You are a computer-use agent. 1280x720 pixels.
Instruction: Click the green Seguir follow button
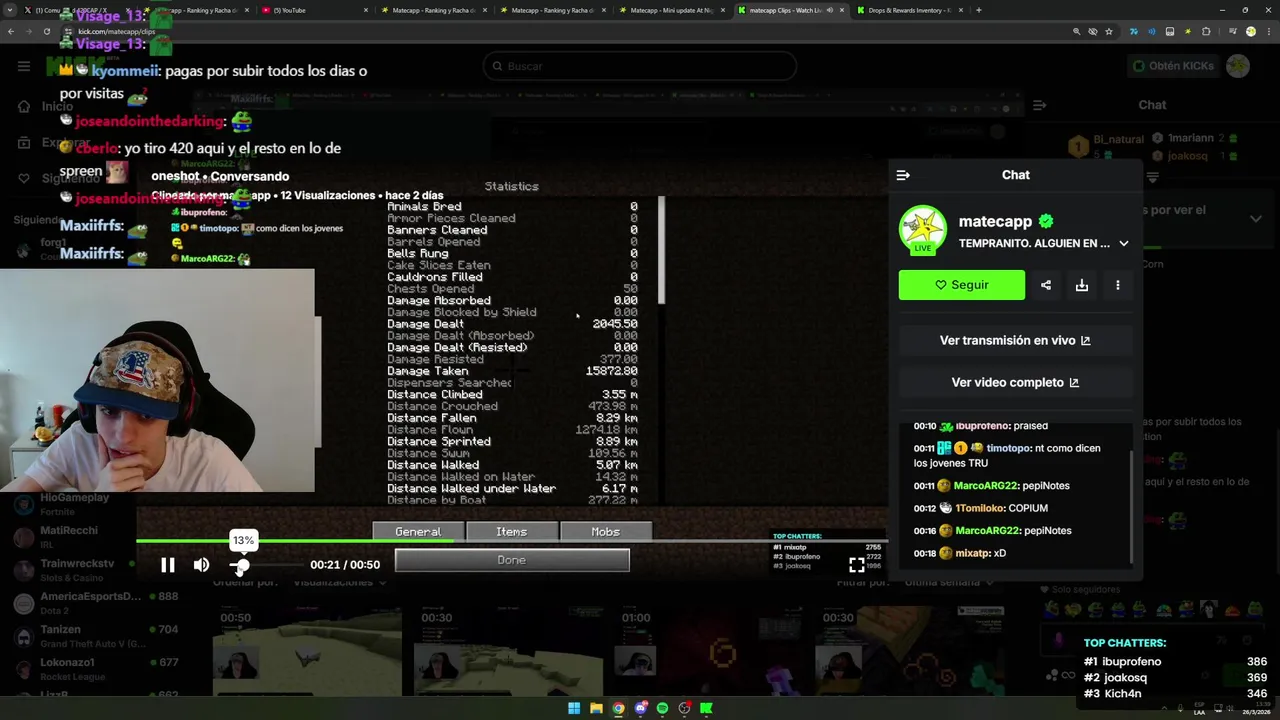pyautogui.click(x=962, y=285)
